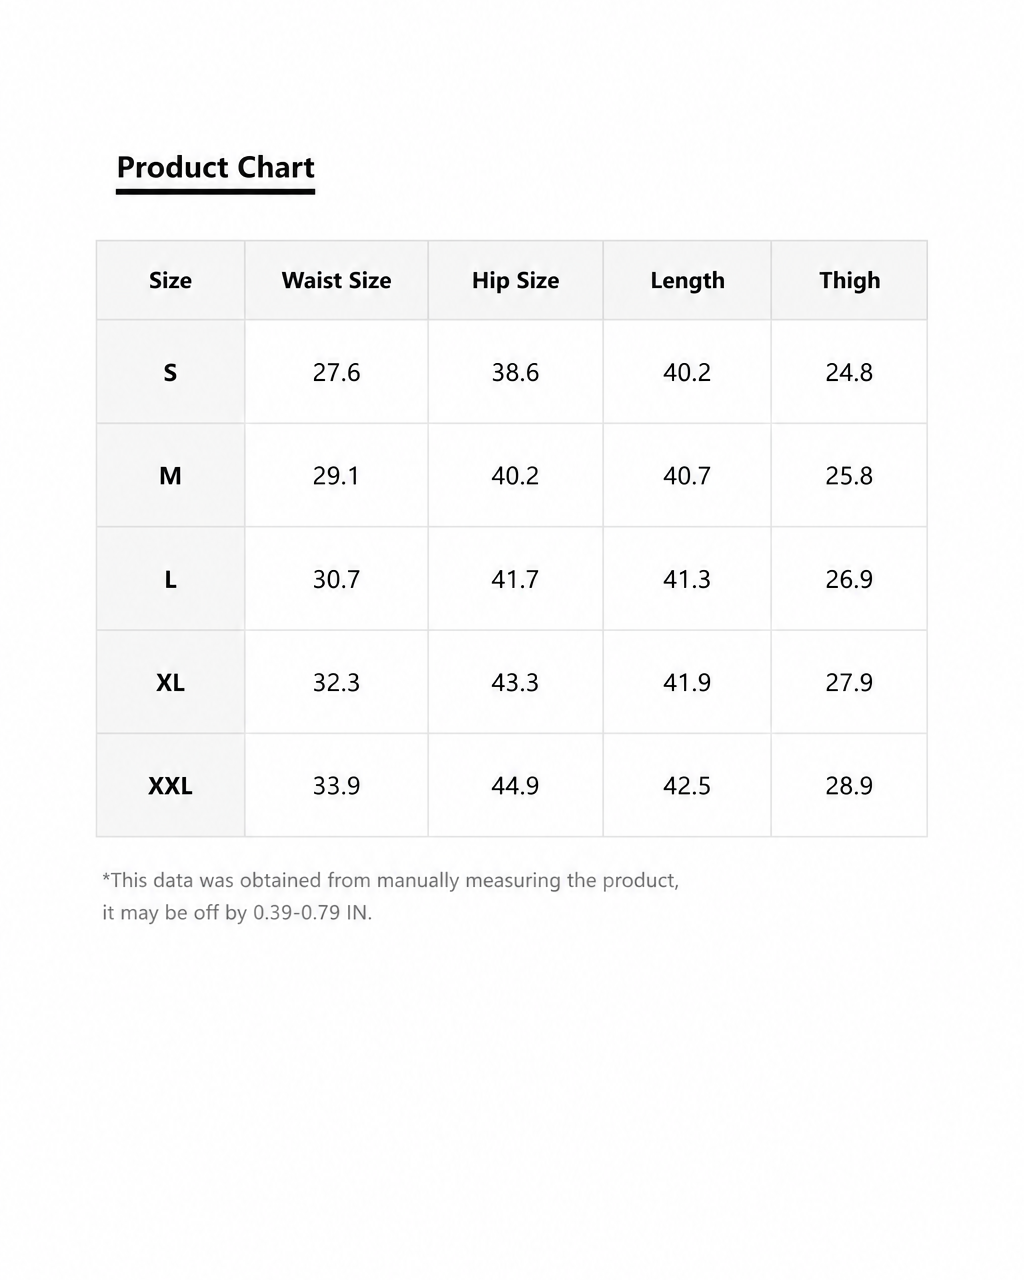Click the XXL size row label
Screen dimensions: 1024x1280
(170, 786)
